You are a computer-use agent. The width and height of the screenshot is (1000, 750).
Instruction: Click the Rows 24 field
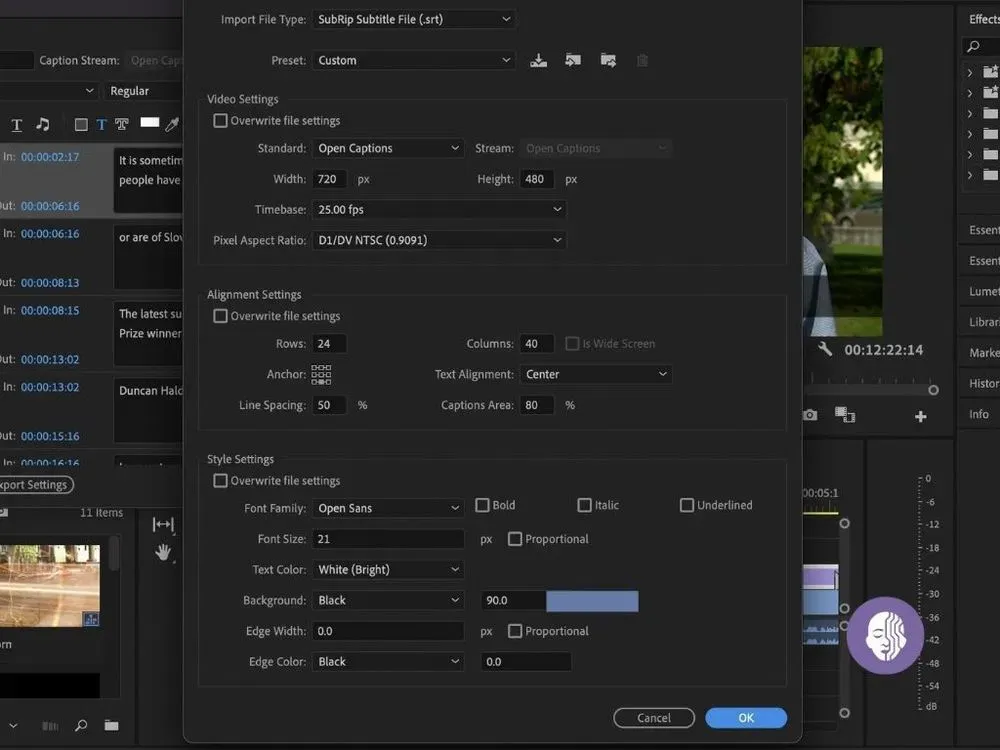[329, 344]
